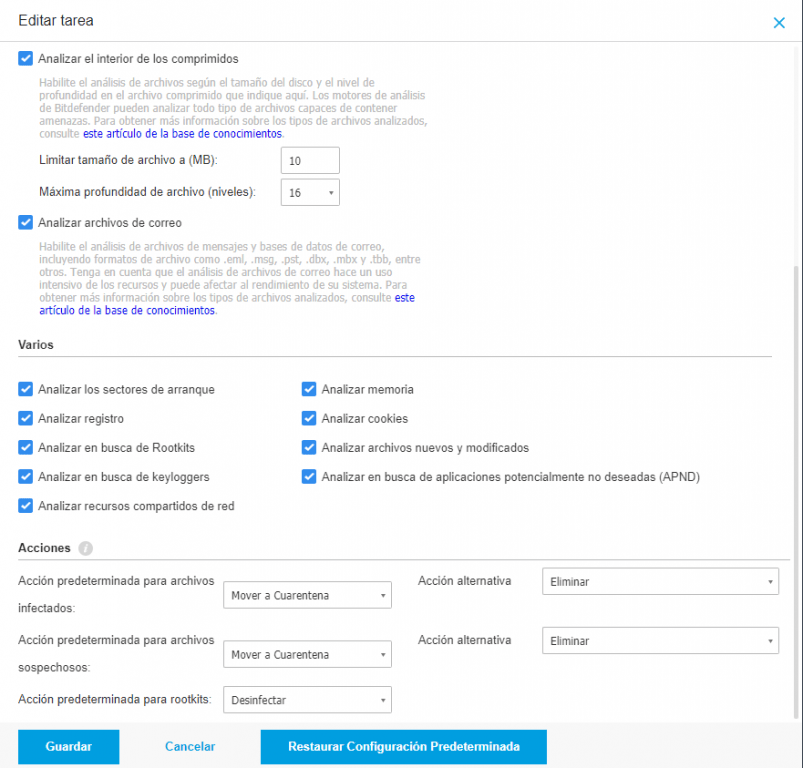Toggle Analizar en busca de Rootkits
The width and height of the screenshot is (803, 768).
click(26, 447)
